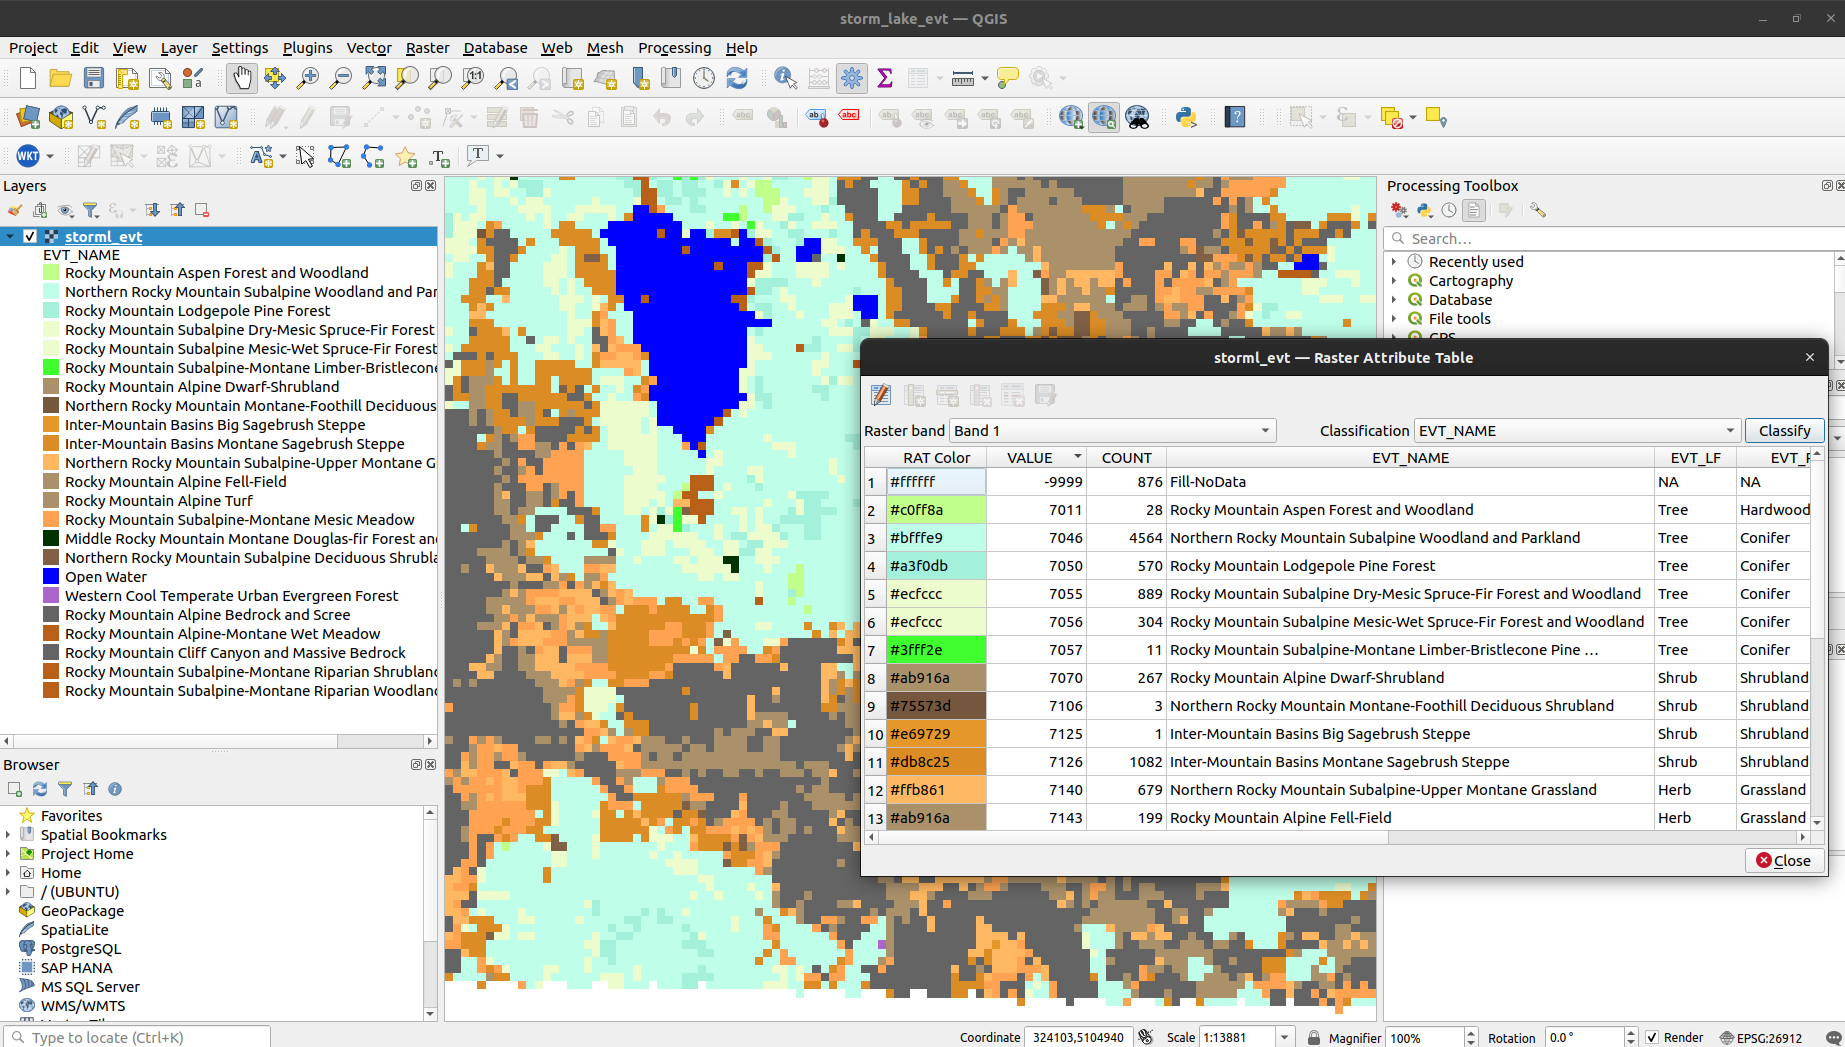Click the Refresh Map icon

(738, 77)
